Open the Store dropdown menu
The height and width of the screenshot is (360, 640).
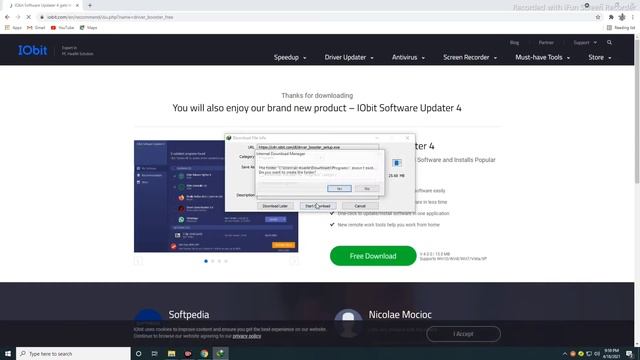click(x=600, y=58)
